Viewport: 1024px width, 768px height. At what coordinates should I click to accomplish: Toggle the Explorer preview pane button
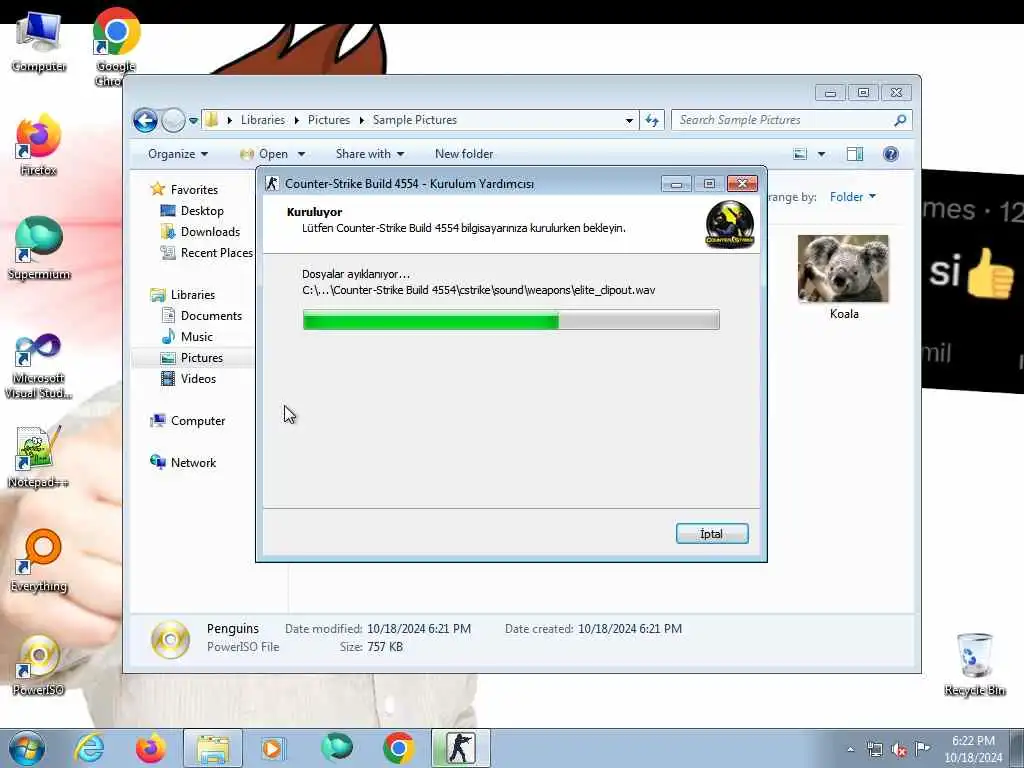(x=855, y=154)
